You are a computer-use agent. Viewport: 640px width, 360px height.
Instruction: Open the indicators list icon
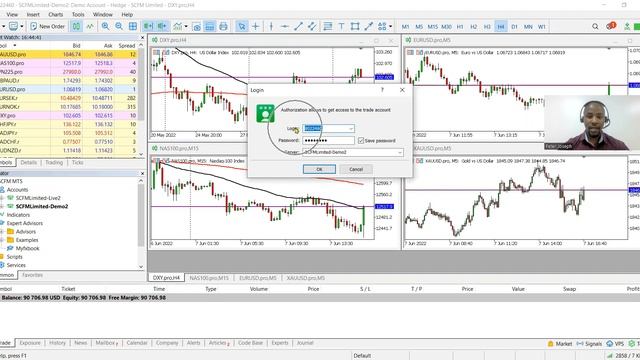178,26
